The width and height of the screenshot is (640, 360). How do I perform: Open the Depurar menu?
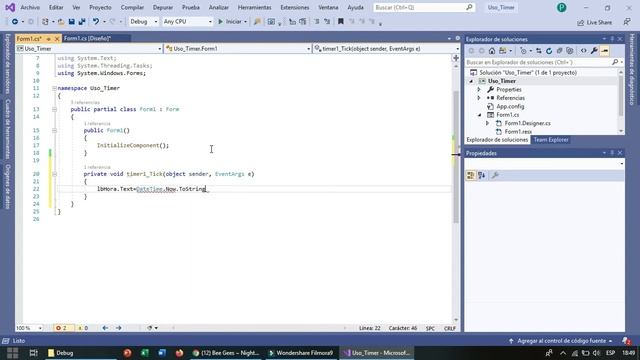coord(163,7)
